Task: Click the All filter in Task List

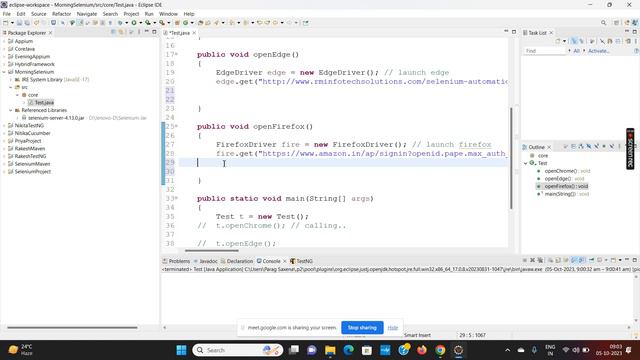Action: pyautogui.click(x=576, y=51)
